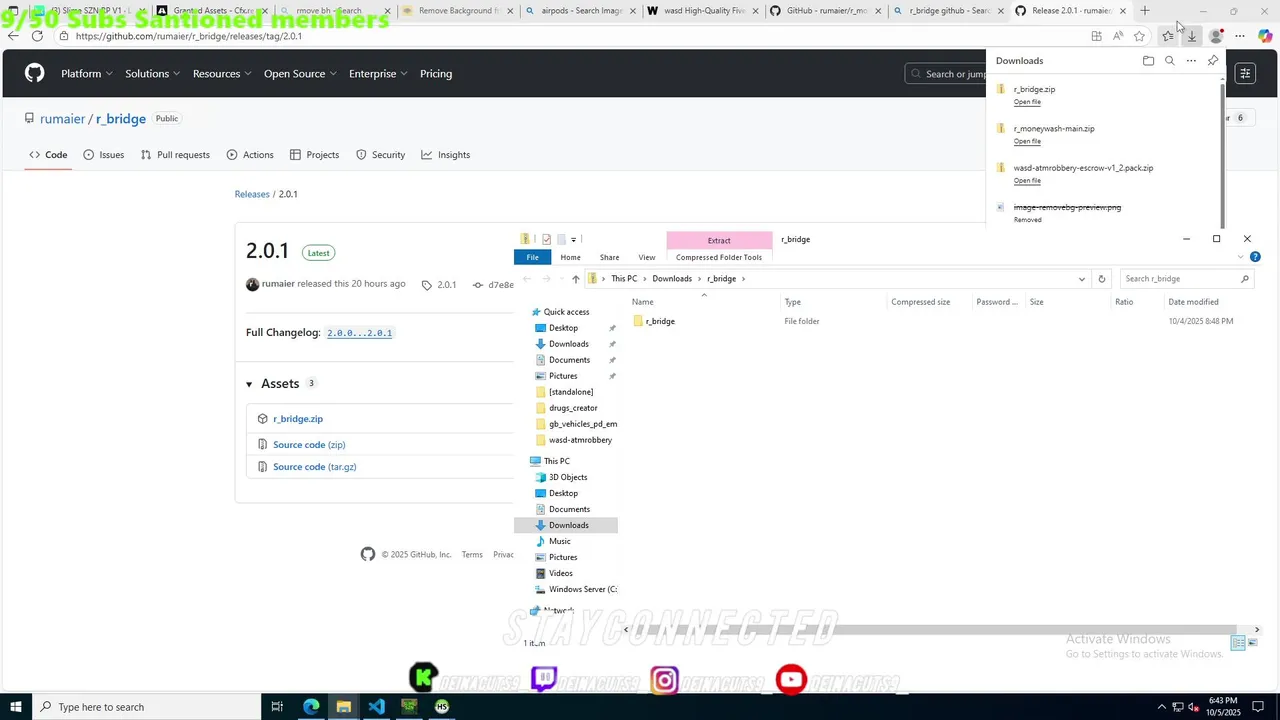Screen dimensions: 1280x720
Task: Expand Enterprise menu on GitHub
Action: click(x=378, y=74)
